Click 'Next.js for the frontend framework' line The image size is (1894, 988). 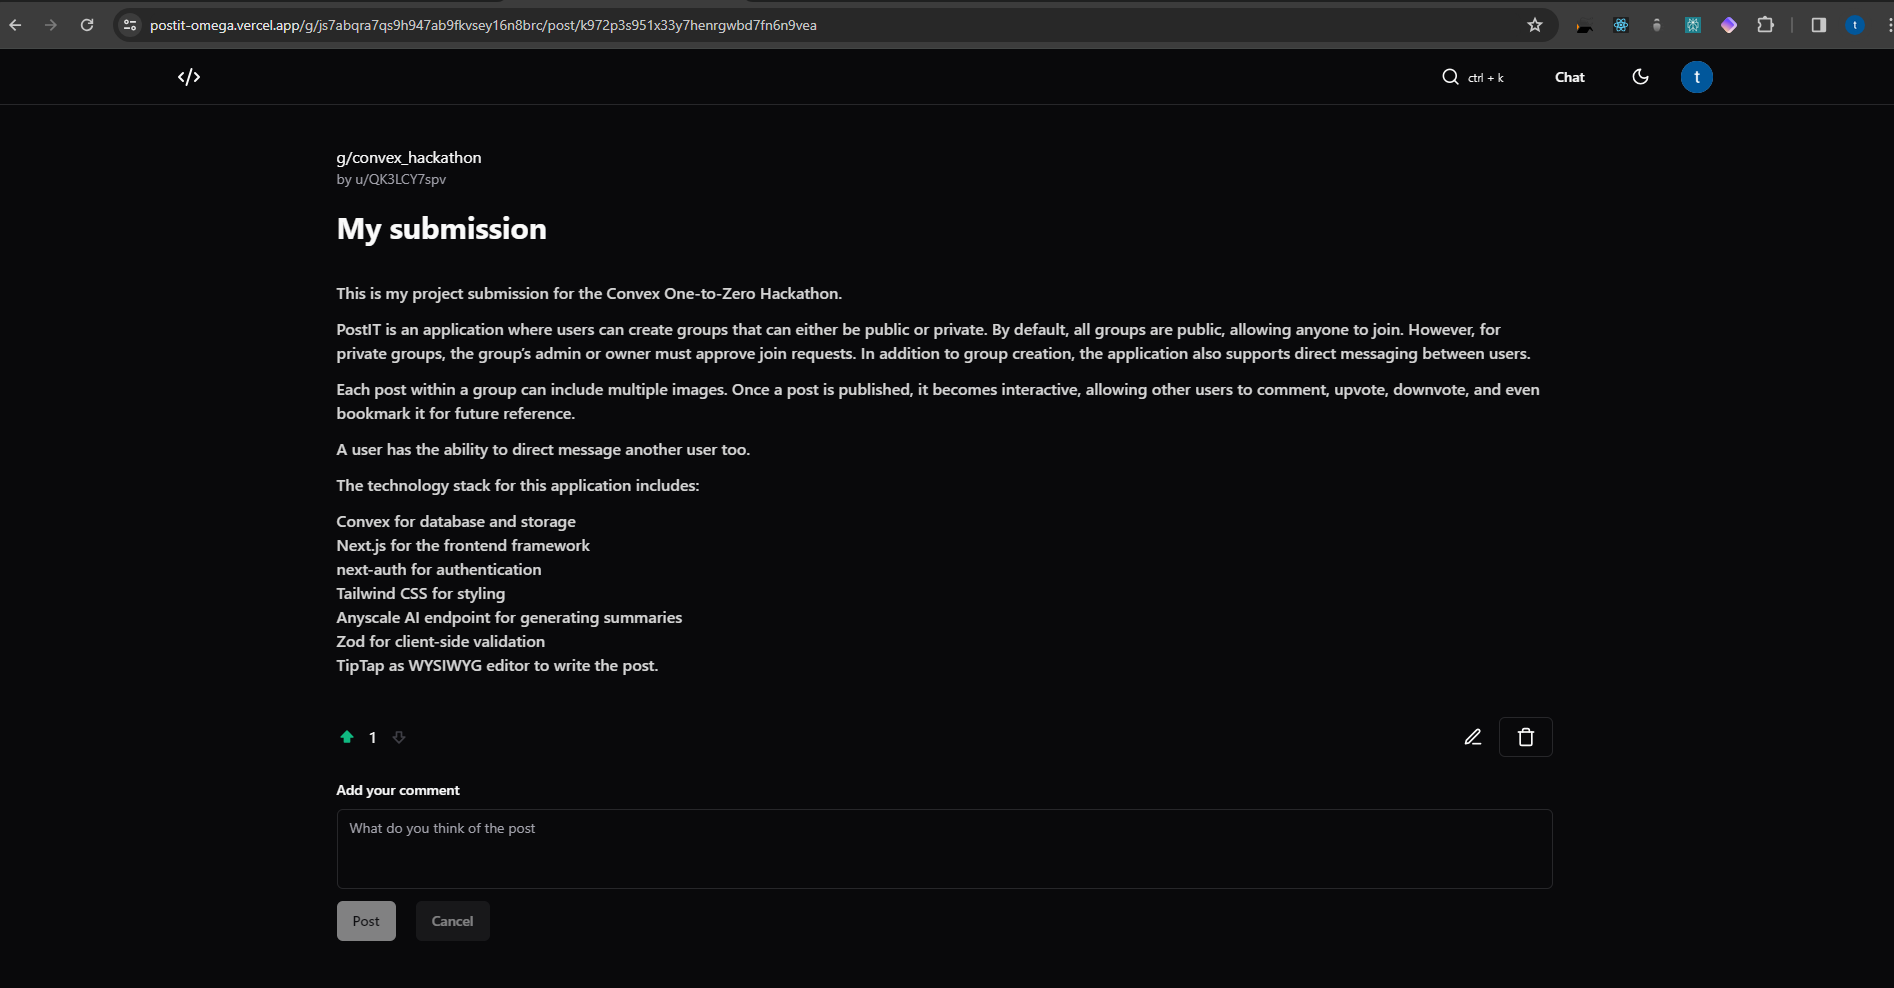(x=463, y=545)
